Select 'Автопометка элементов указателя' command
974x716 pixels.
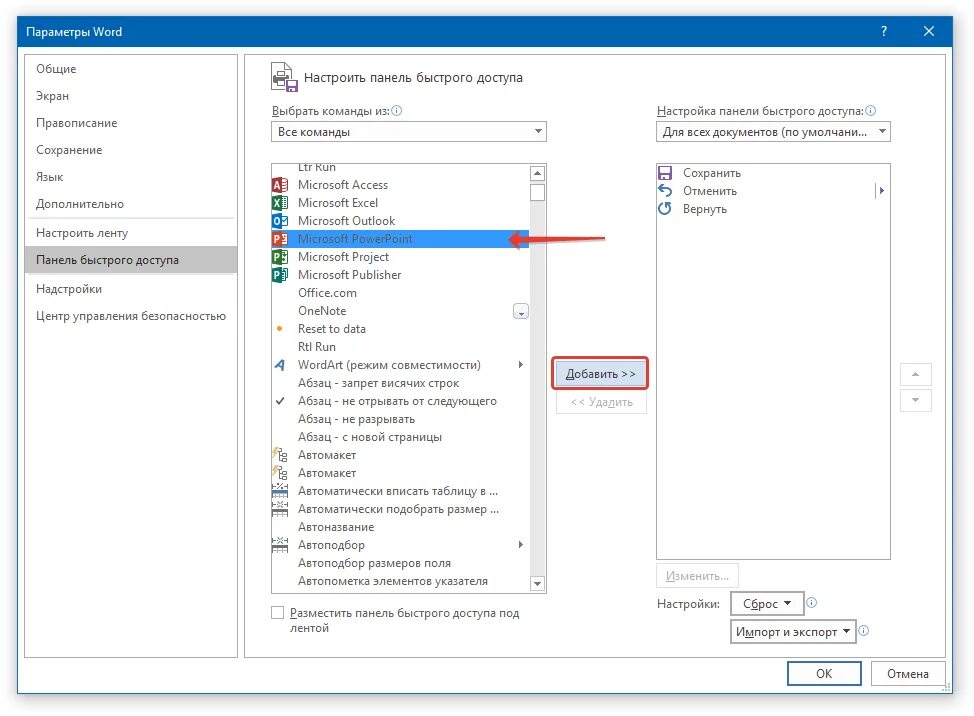(401, 581)
